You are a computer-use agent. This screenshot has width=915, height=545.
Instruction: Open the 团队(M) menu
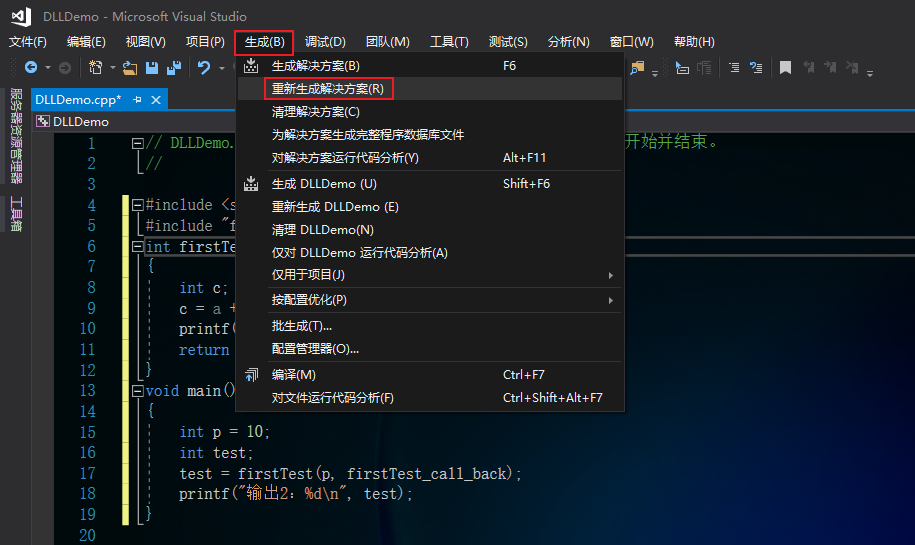point(387,42)
